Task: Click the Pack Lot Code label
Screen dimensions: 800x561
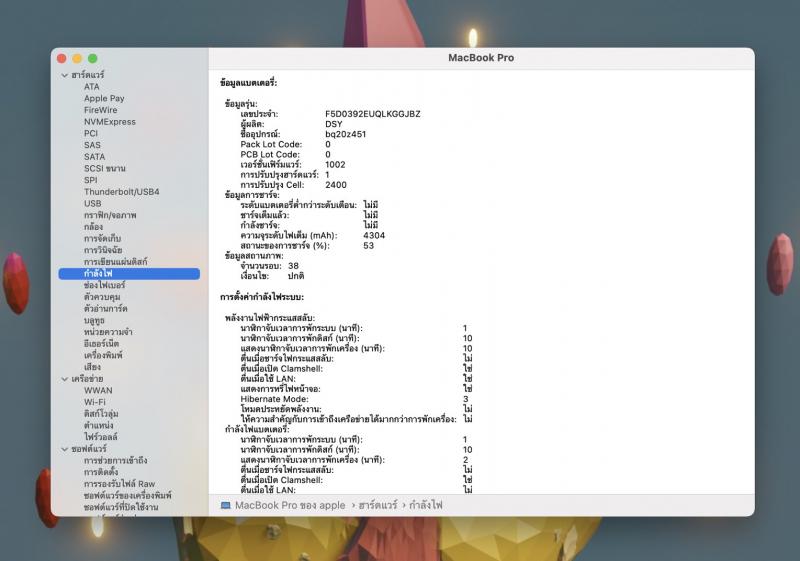Action: pos(271,144)
